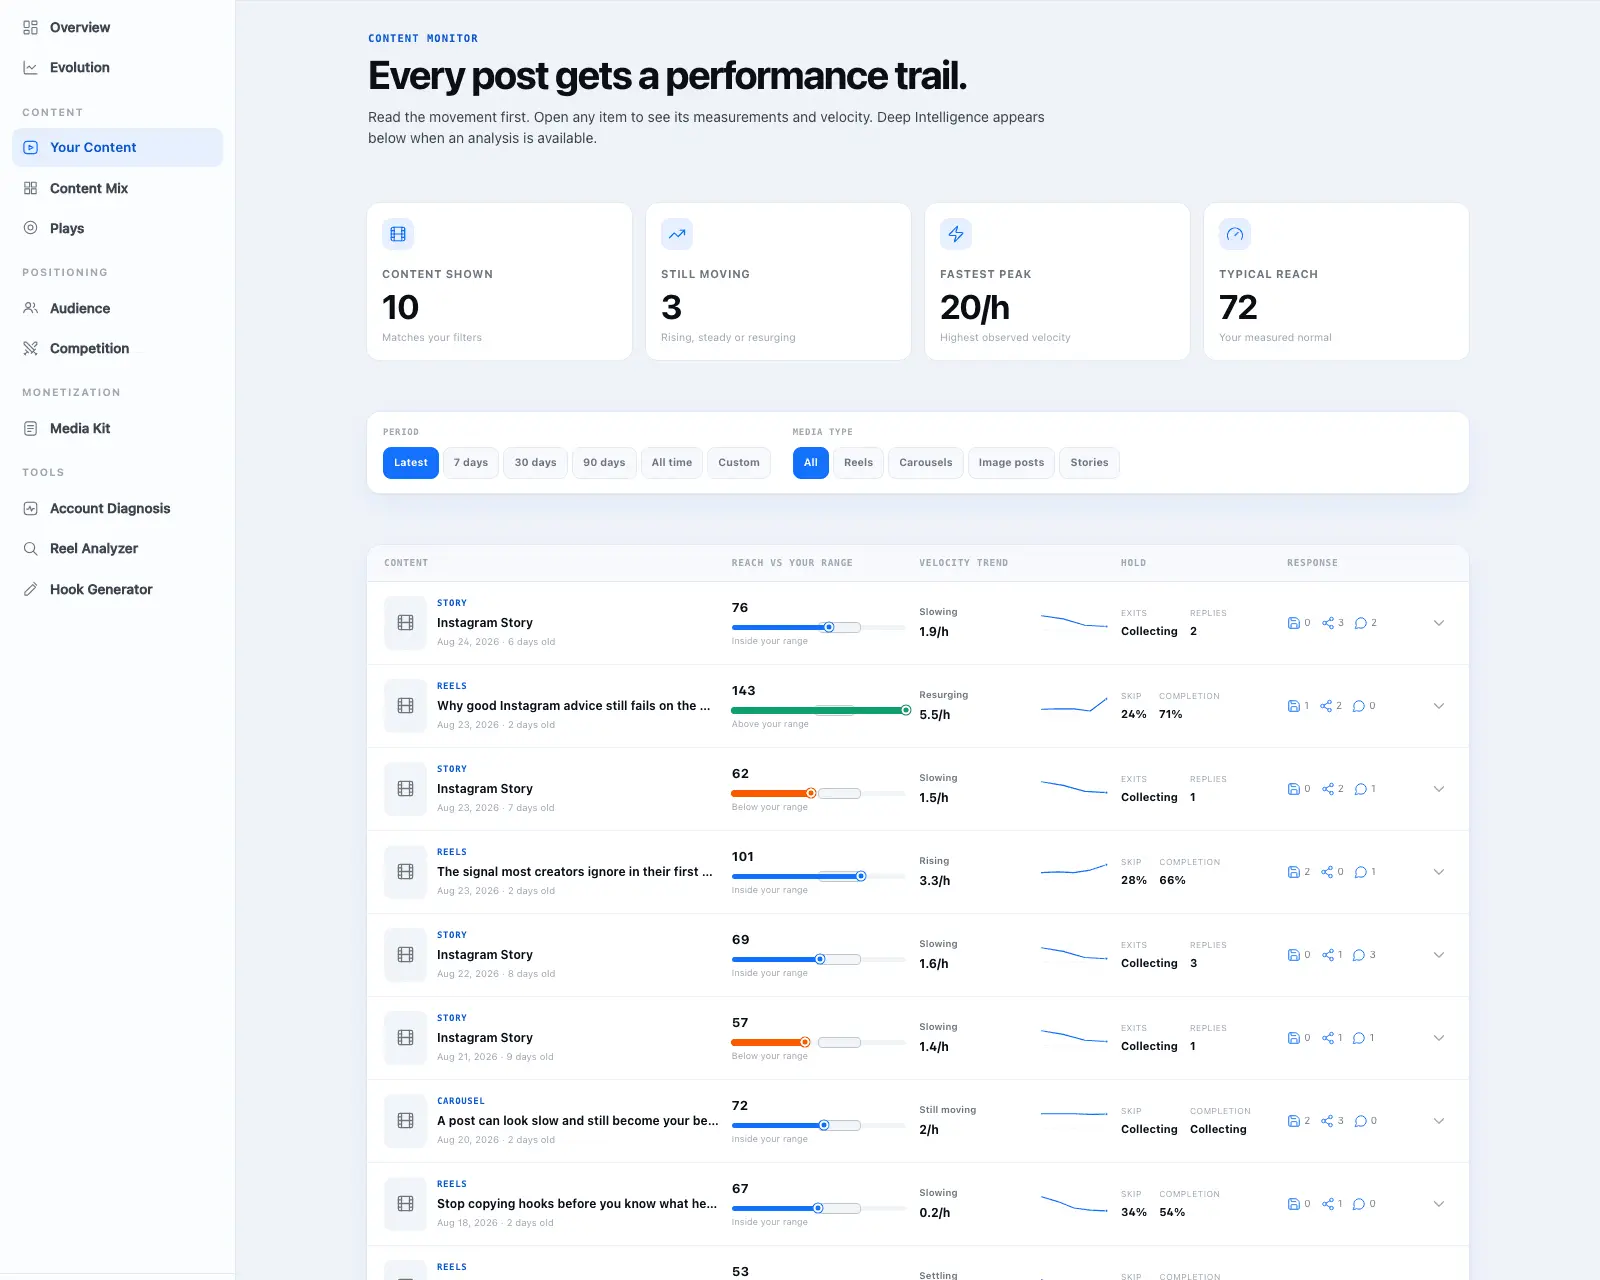Click the share icon in the carousel row
The image size is (1600, 1280).
1327,1121
